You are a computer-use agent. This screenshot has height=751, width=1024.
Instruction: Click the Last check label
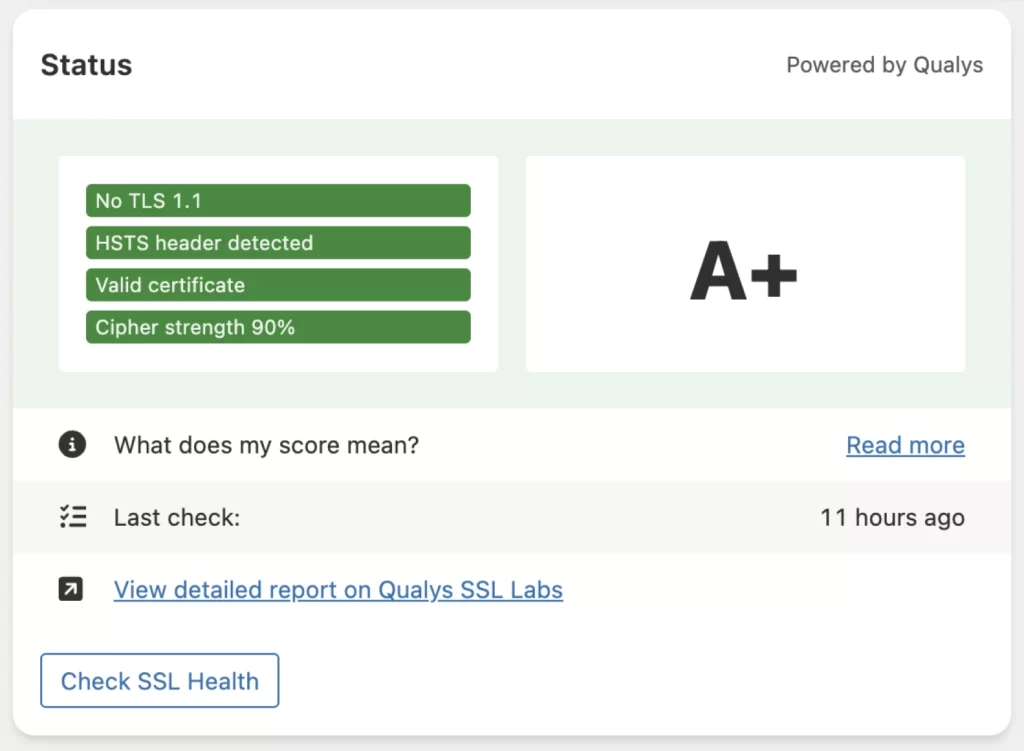pos(177,518)
